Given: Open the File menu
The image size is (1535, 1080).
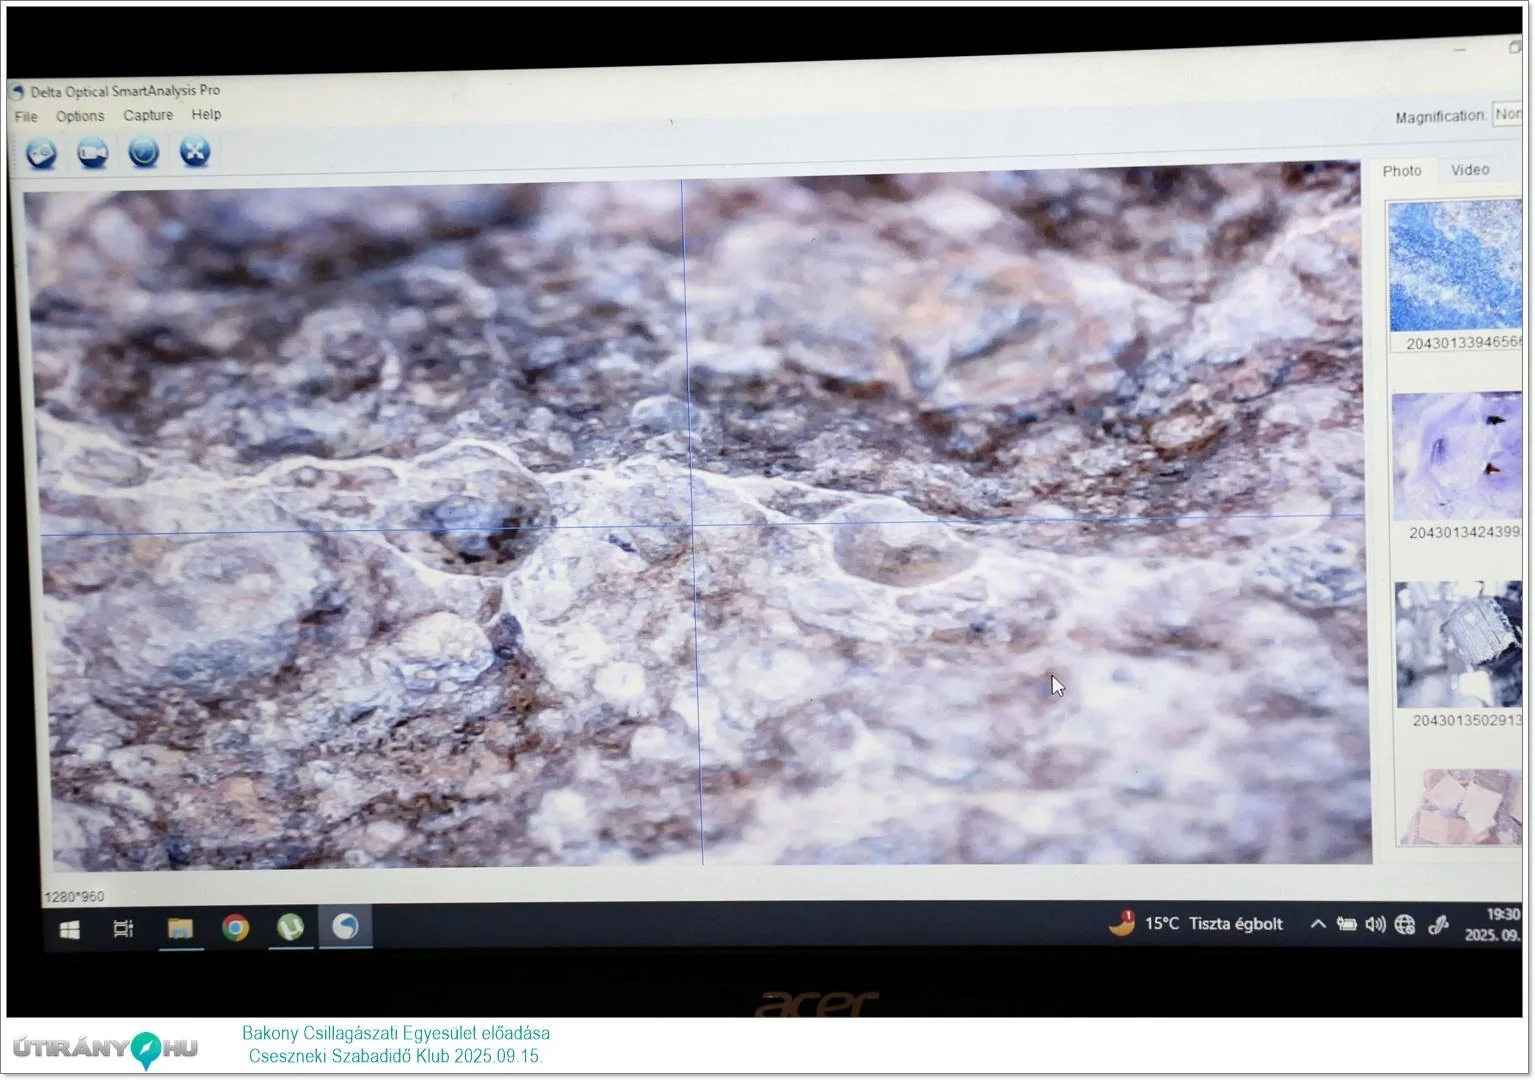Looking at the screenshot, I should click(26, 117).
